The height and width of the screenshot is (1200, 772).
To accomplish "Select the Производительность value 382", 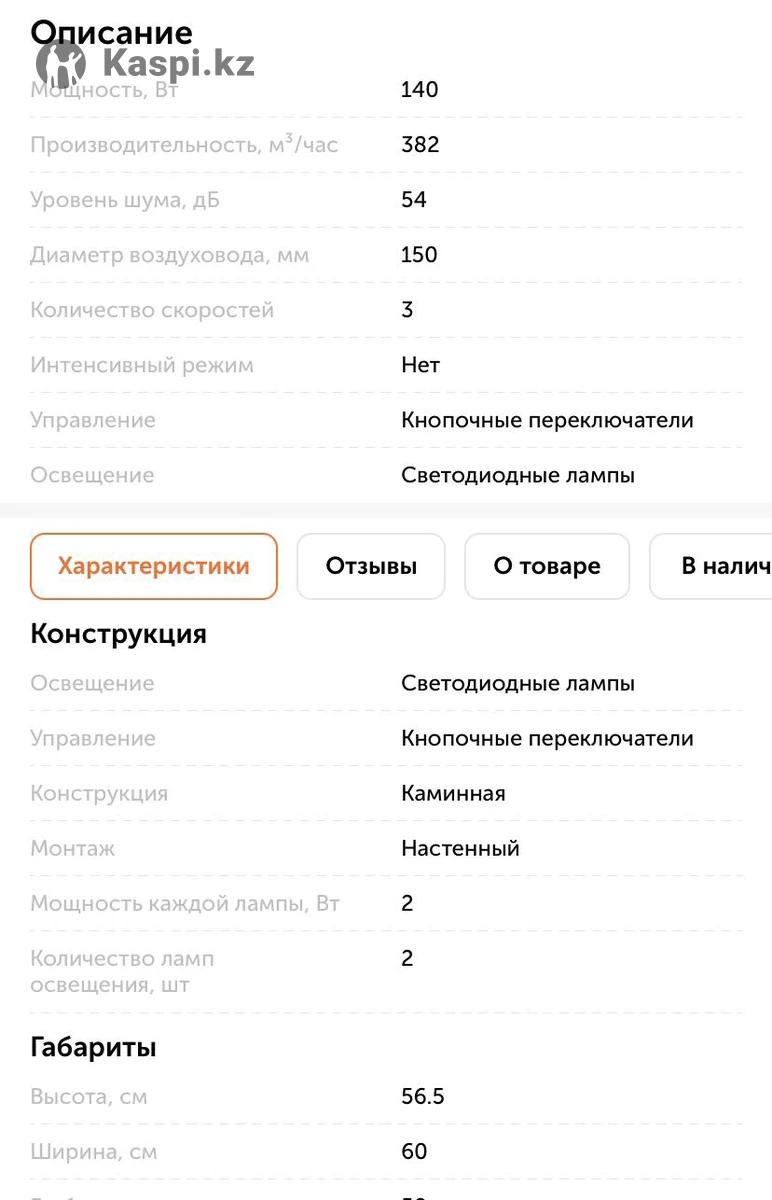I will (x=420, y=145).
